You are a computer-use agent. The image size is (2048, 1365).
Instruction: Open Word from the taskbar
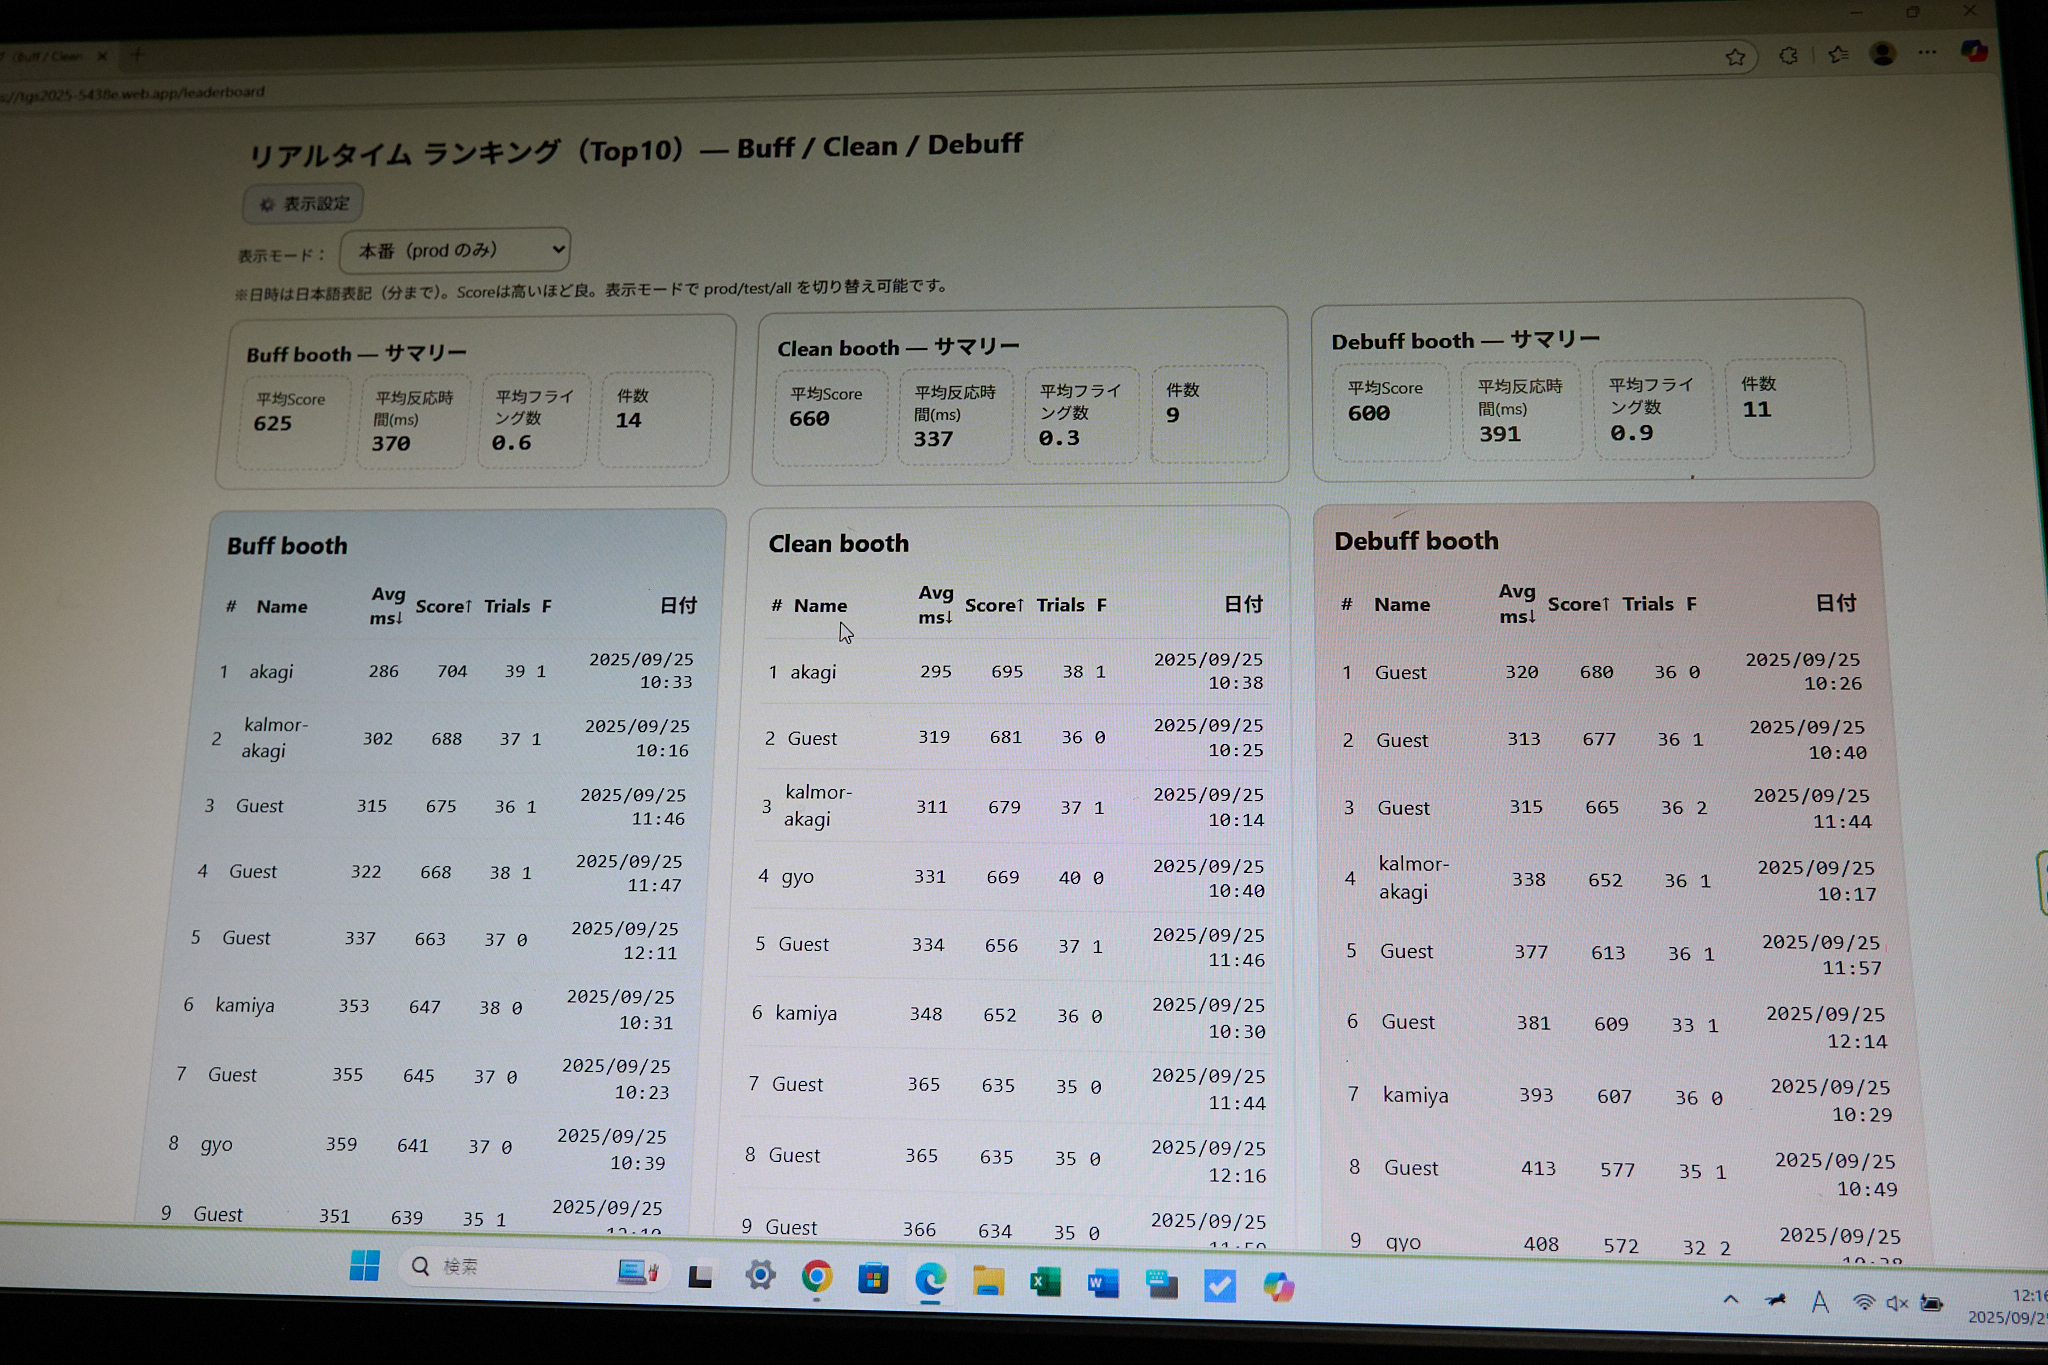tap(1102, 1283)
